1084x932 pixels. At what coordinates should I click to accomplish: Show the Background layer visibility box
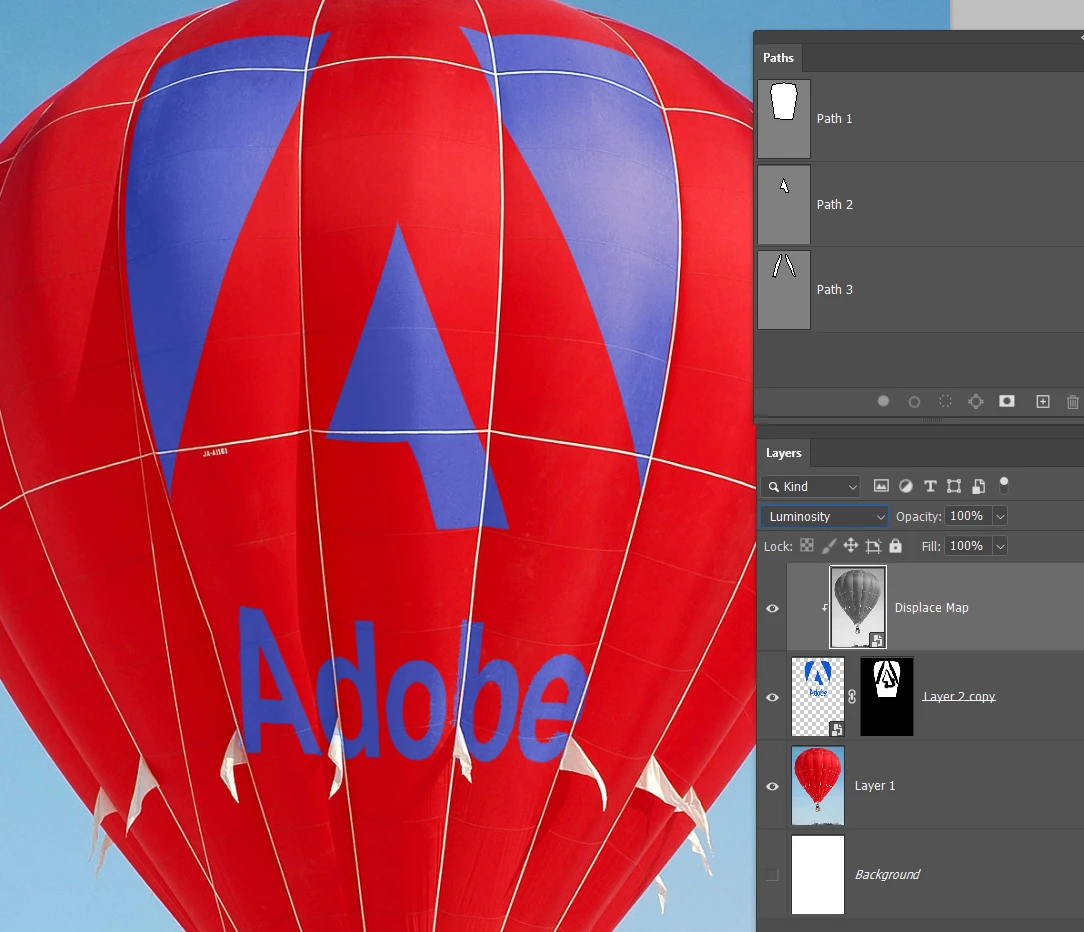[x=772, y=875]
